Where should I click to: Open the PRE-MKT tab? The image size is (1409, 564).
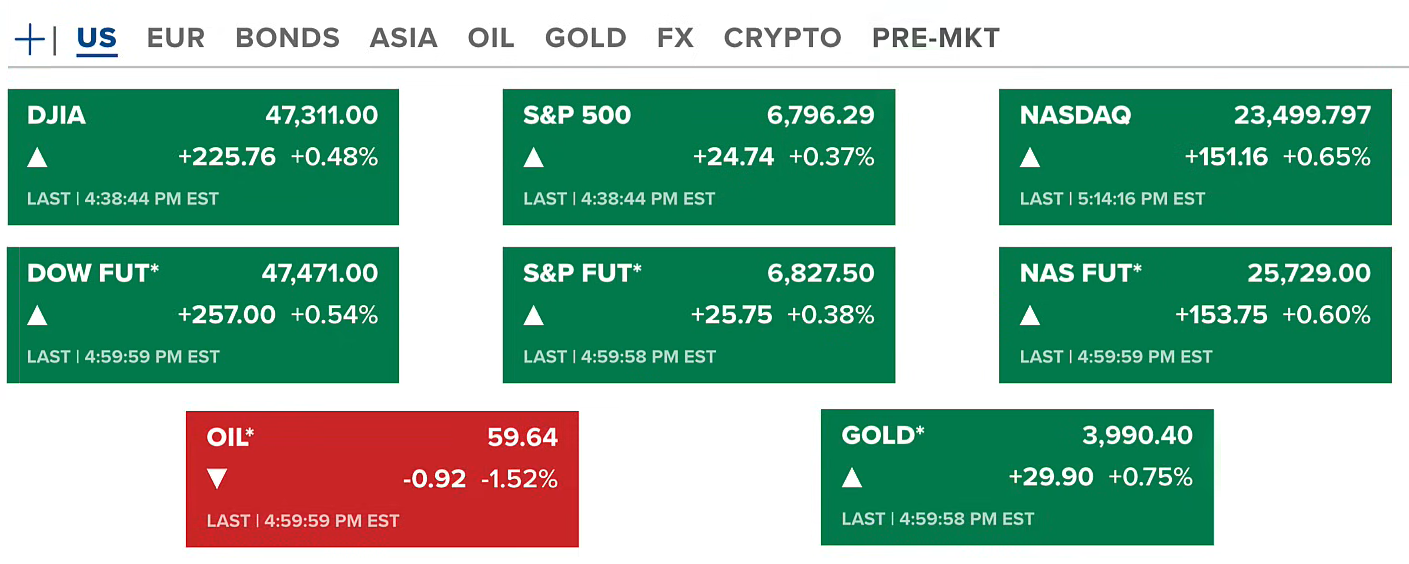[935, 38]
